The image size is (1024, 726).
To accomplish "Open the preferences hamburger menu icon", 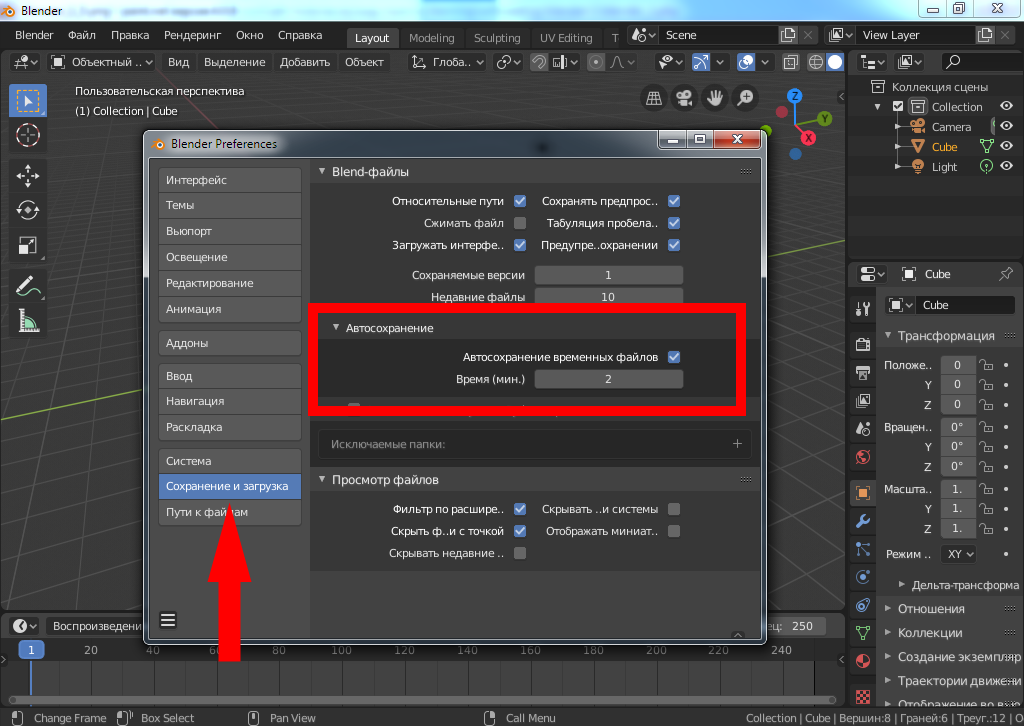I will pos(168,620).
